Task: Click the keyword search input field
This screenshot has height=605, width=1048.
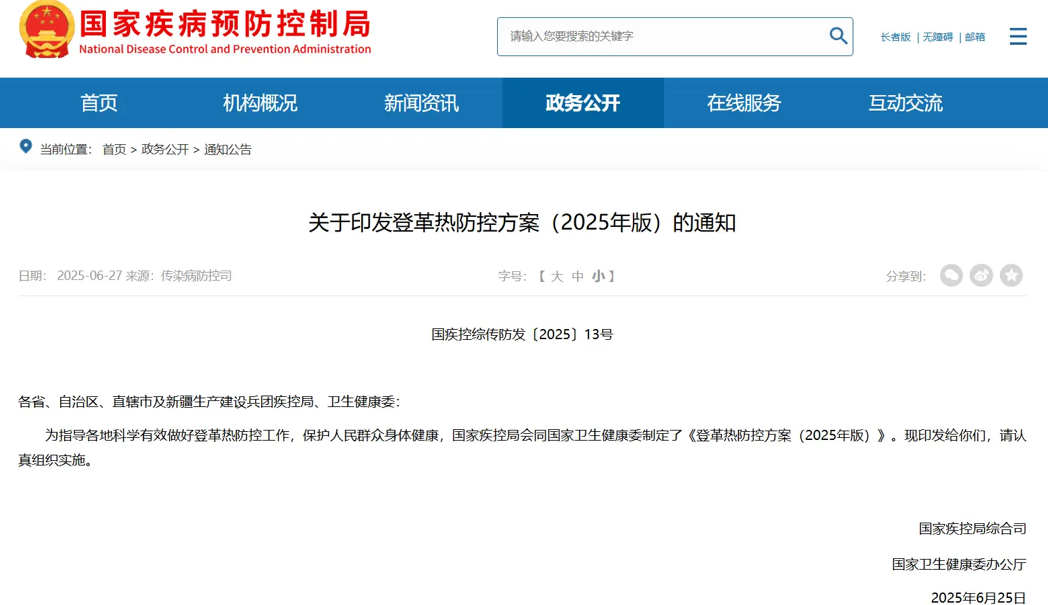Action: [x=660, y=37]
